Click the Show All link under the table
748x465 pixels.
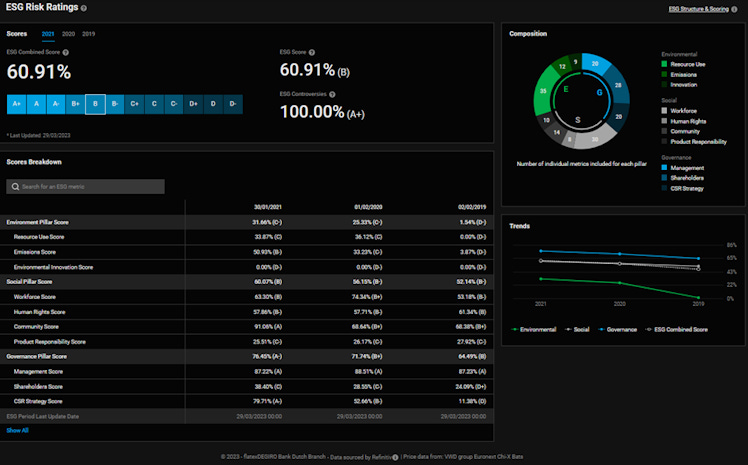18,430
